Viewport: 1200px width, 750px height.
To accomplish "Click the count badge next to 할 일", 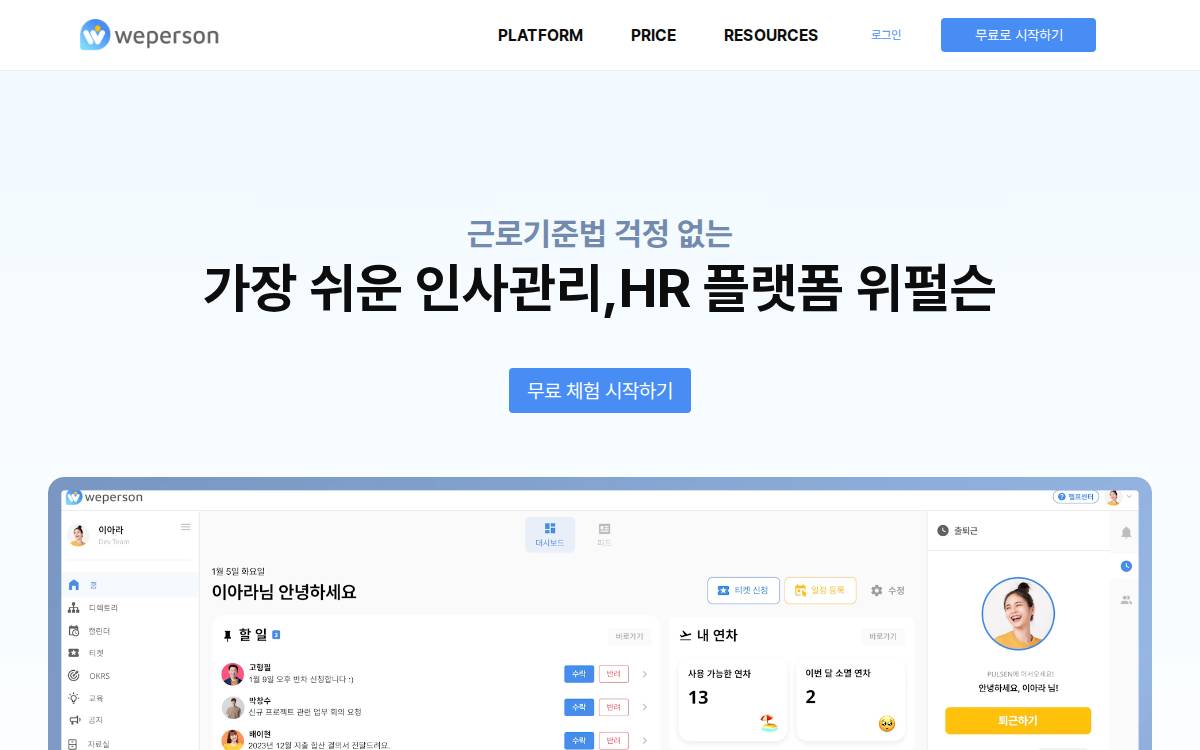I will click(276, 635).
